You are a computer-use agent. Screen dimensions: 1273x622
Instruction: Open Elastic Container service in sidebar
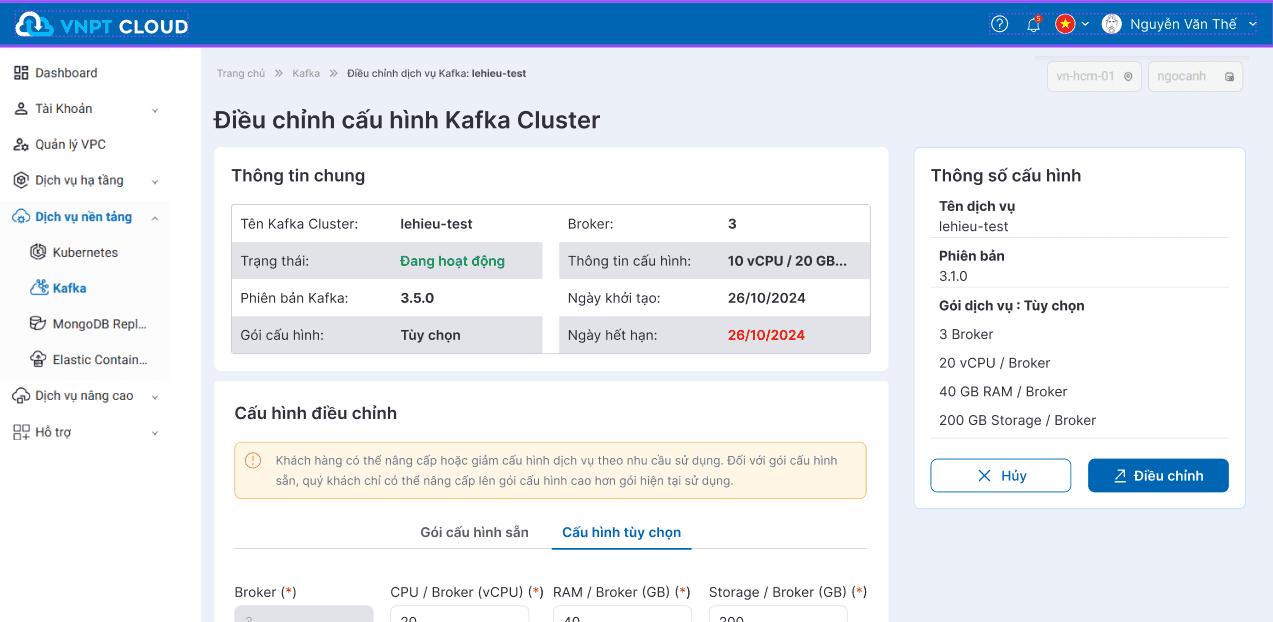99,360
